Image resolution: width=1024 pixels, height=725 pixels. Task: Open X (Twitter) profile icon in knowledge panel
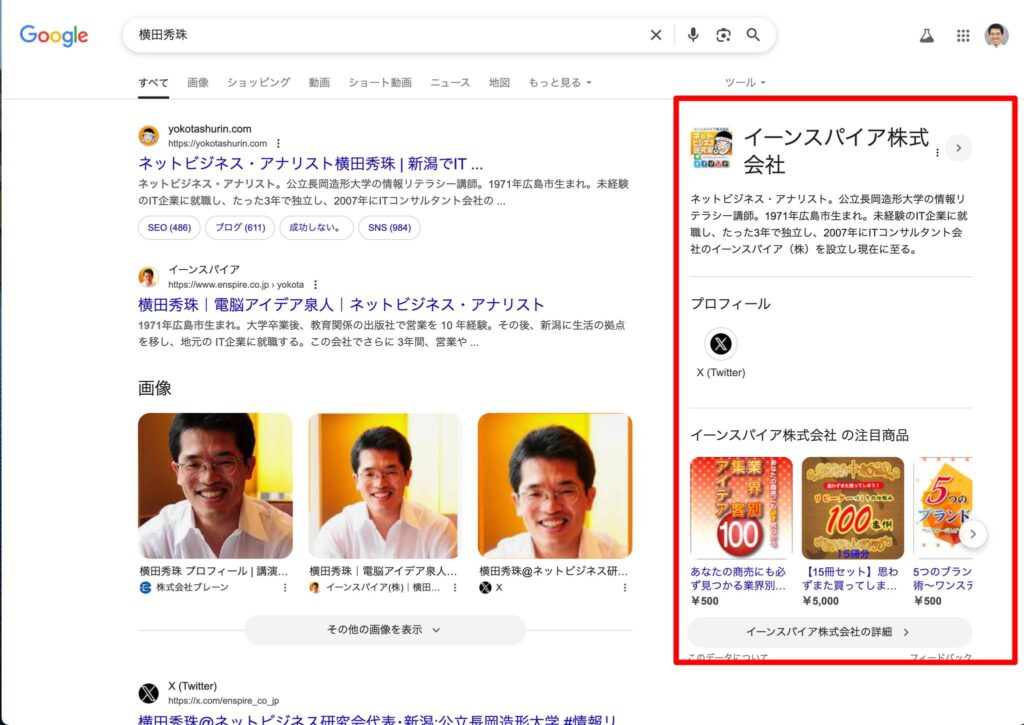coord(720,344)
